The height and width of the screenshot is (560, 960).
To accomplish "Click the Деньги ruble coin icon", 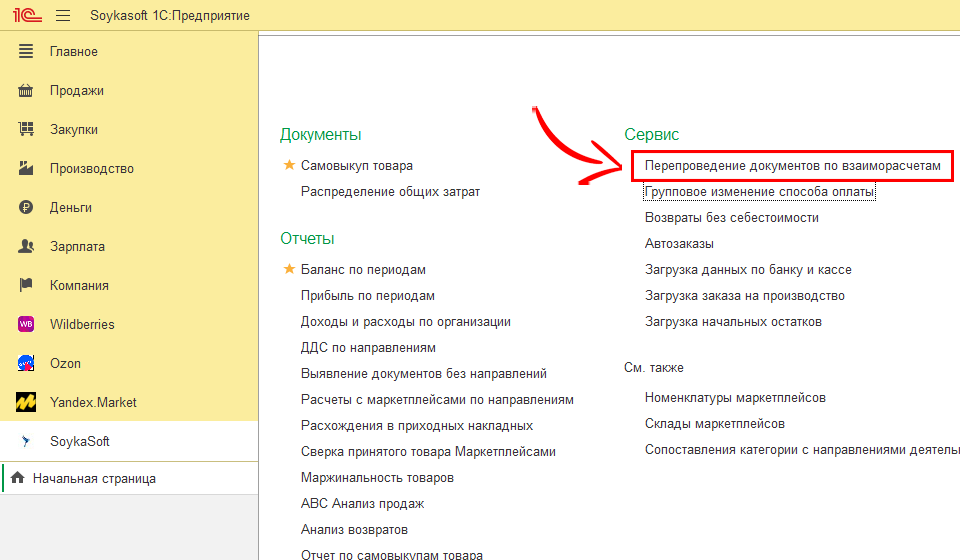I will pos(27,208).
